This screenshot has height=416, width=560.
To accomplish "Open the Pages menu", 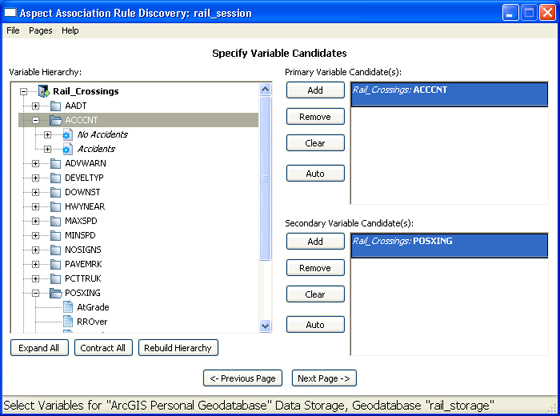I will click(x=40, y=31).
